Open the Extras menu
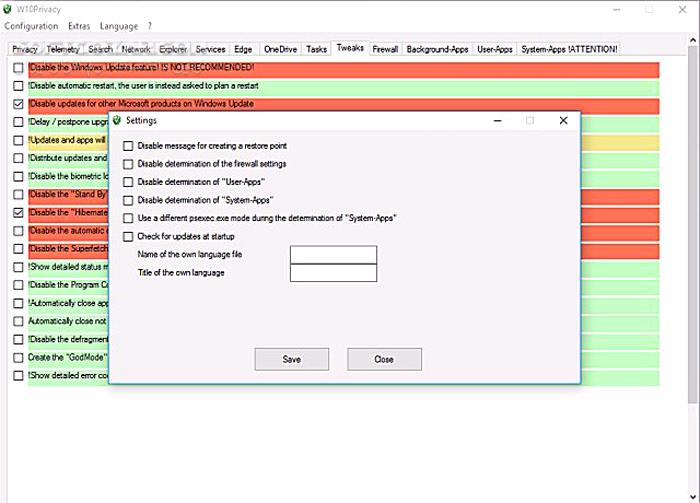This screenshot has width=700, height=503. [x=79, y=26]
